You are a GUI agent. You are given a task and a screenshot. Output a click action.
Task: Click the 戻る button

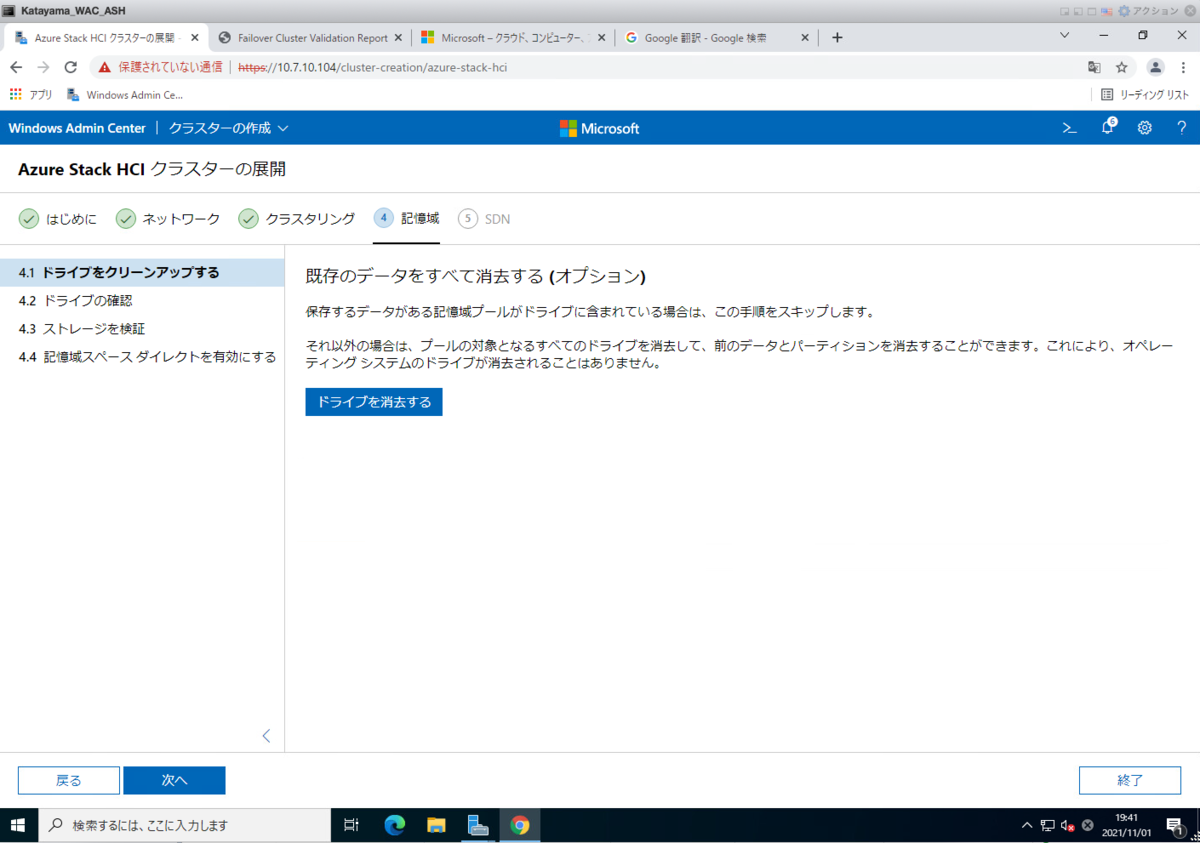69,780
